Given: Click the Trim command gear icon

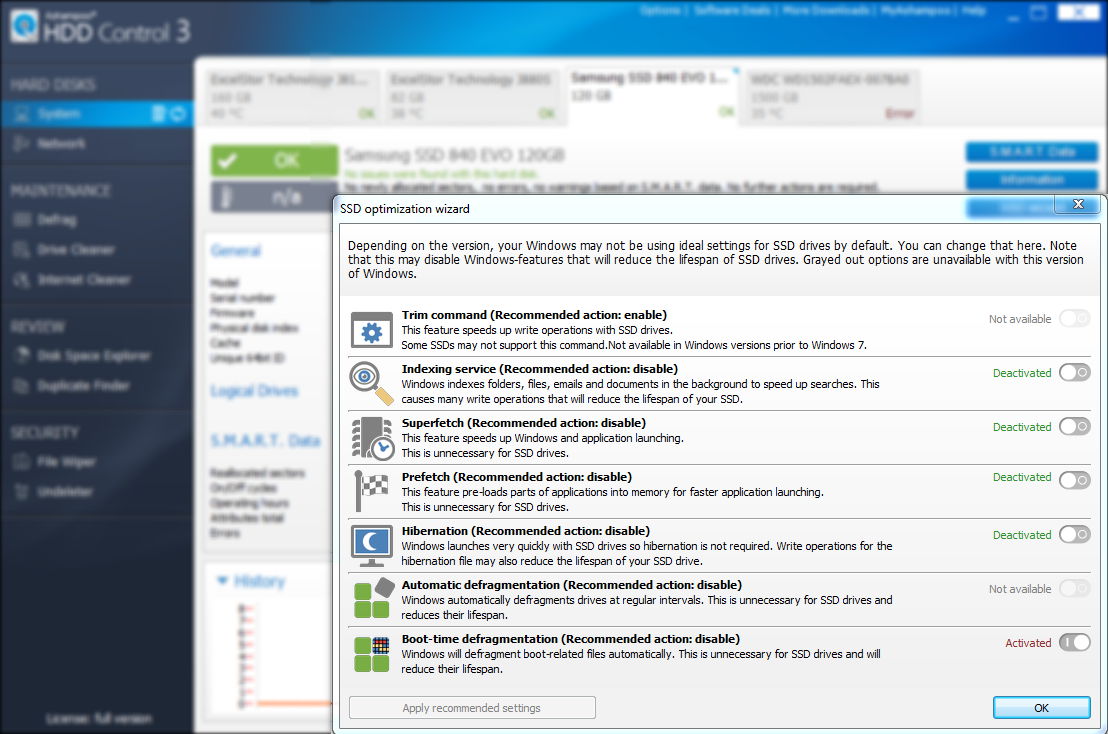Looking at the screenshot, I should [x=372, y=330].
